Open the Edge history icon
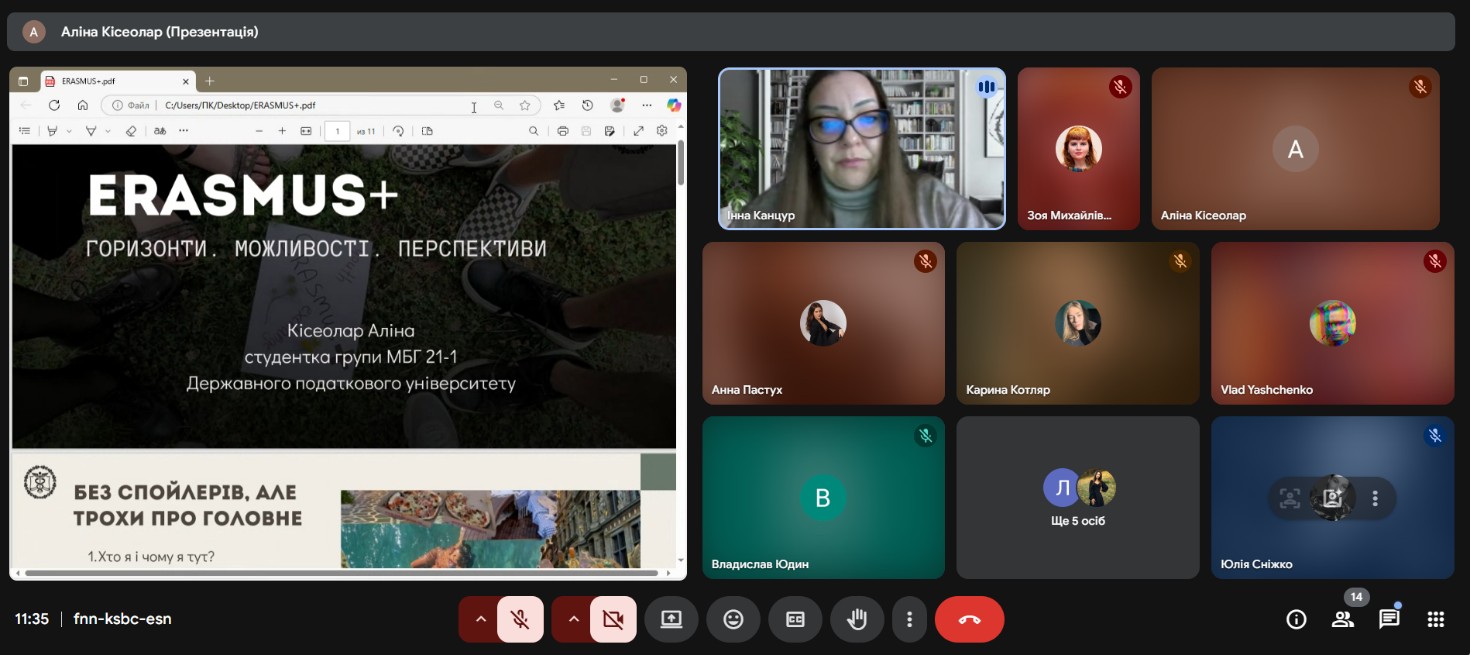The width and height of the screenshot is (1470, 655). pos(588,105)
